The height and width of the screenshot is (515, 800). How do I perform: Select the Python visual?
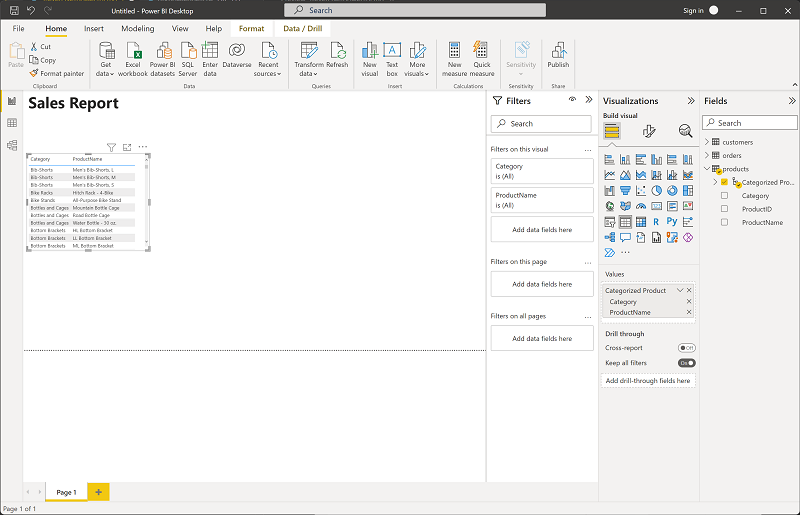pyautogui.click(x=672, y=222)
